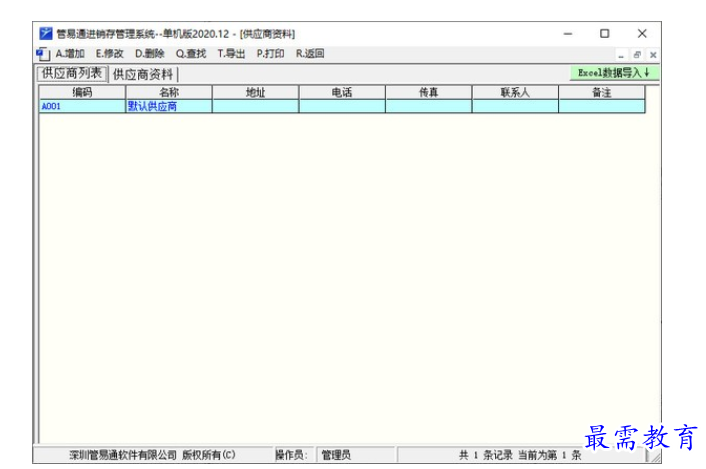706x469 pixels.
Task: Click the application logo icon in title bar
Action: pos(45,34)
